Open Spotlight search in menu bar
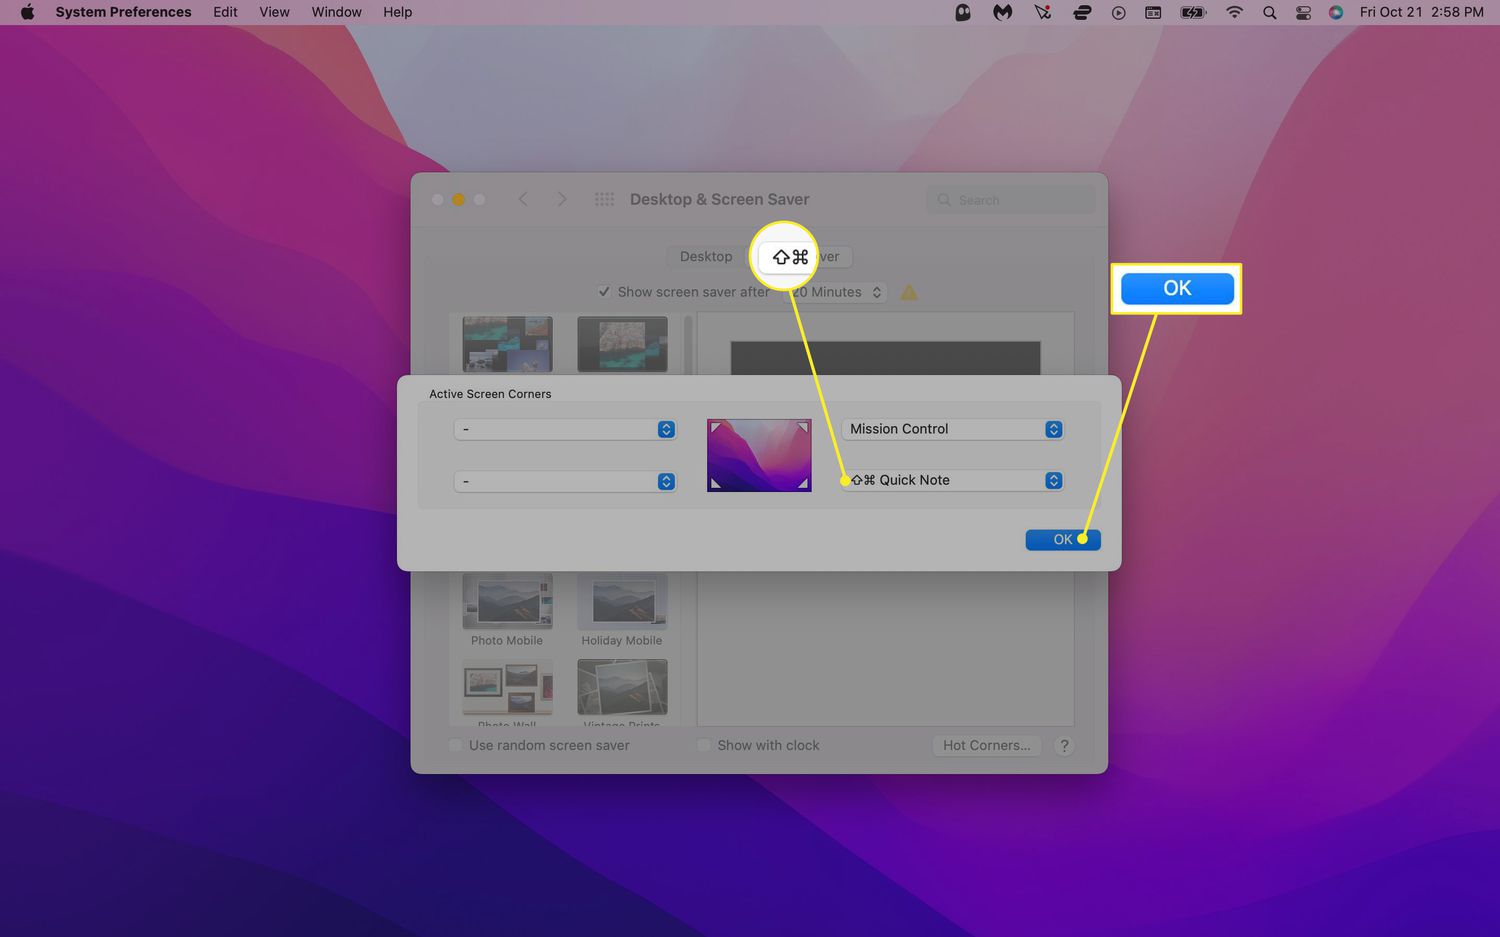Viewport: 1500px width, 937px height. pos(1269,12)
